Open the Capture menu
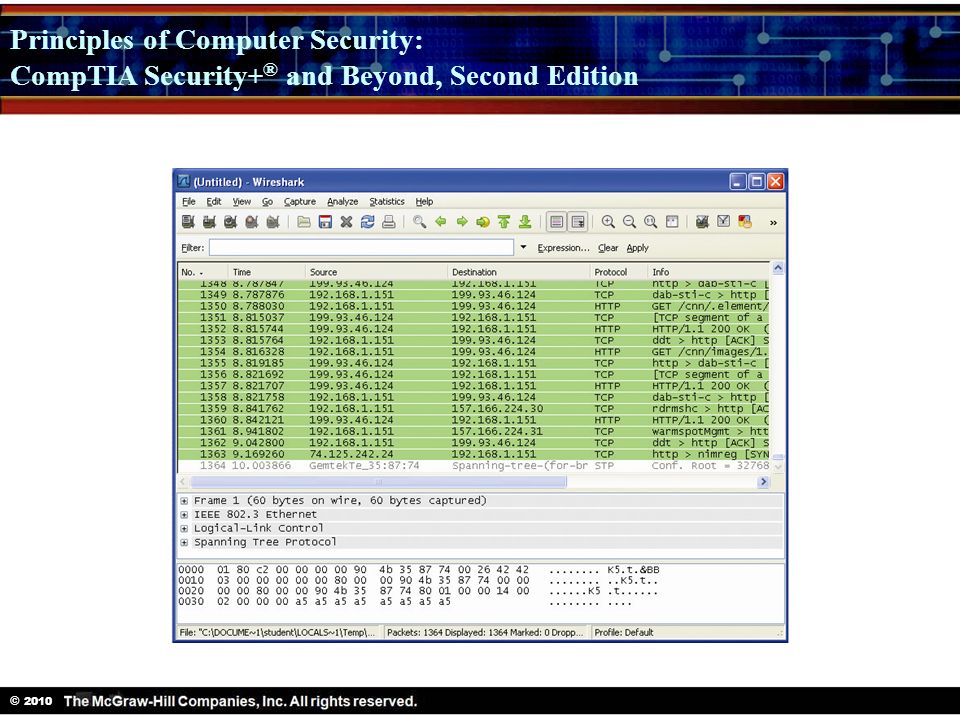Screen dimensions: 960x720 click(x=299, y=201)
